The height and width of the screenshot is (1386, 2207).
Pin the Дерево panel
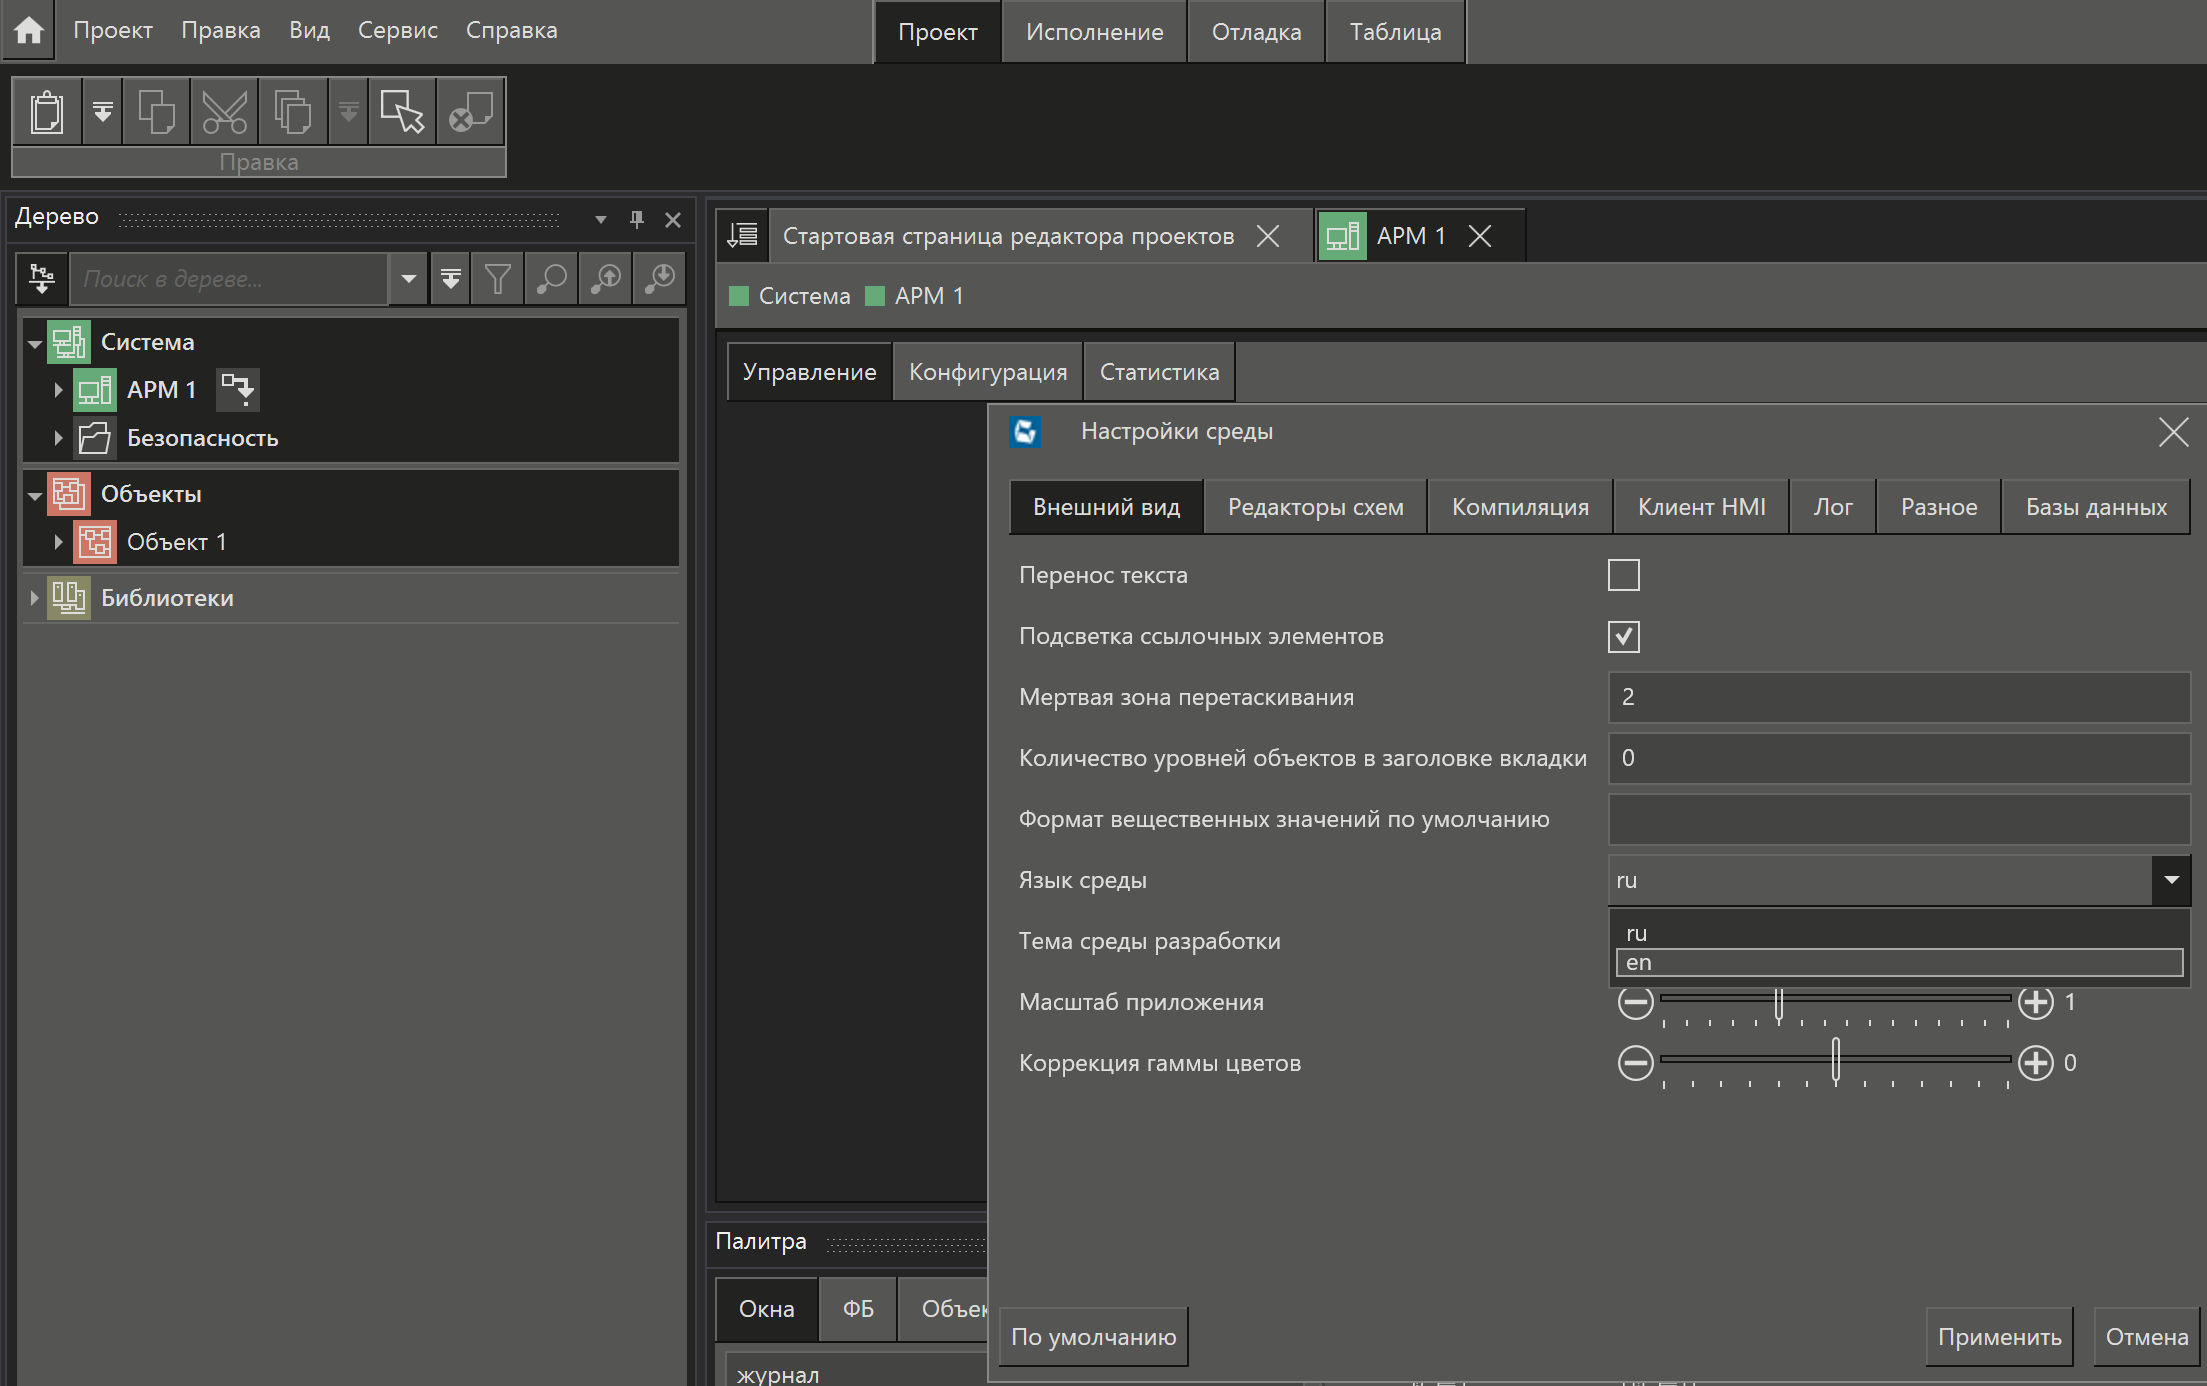pyautogui.click(x=636, y=219)
